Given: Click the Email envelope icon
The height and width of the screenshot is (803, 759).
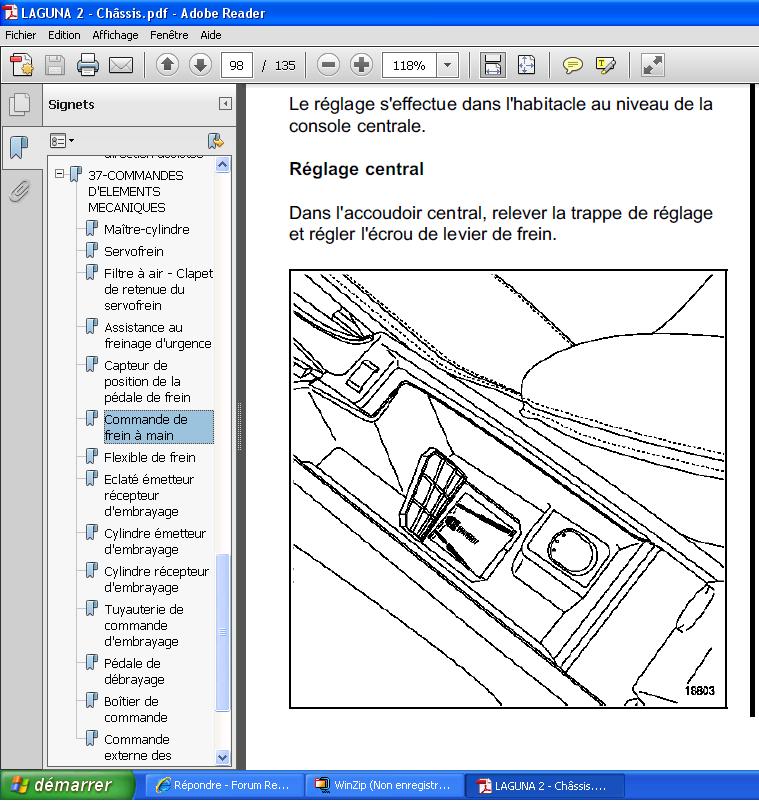Looking at the screenshot, I should coord(121,65).
